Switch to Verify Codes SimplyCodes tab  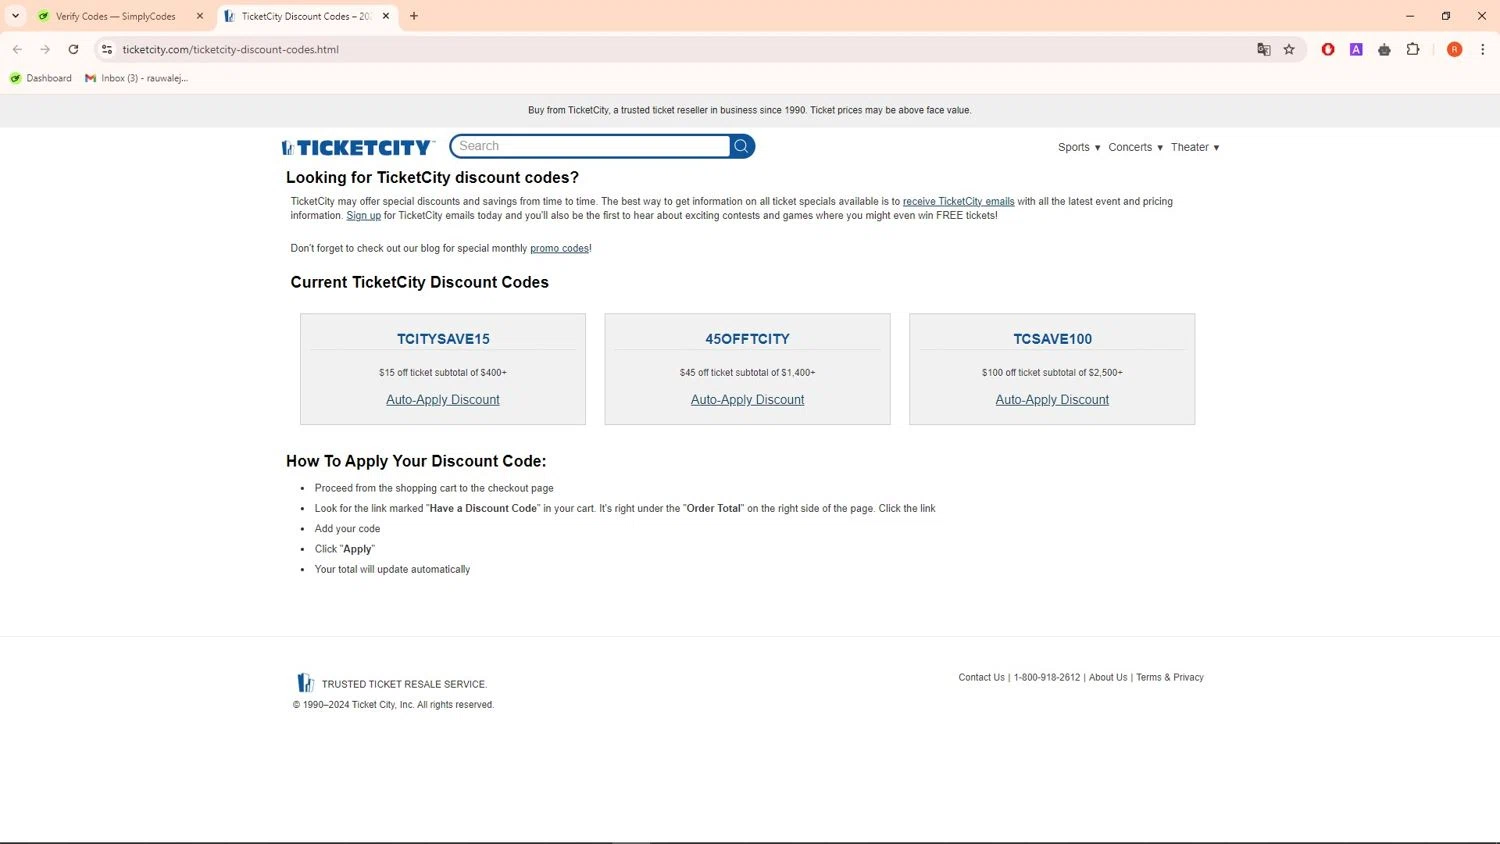[x=115, y=16]
